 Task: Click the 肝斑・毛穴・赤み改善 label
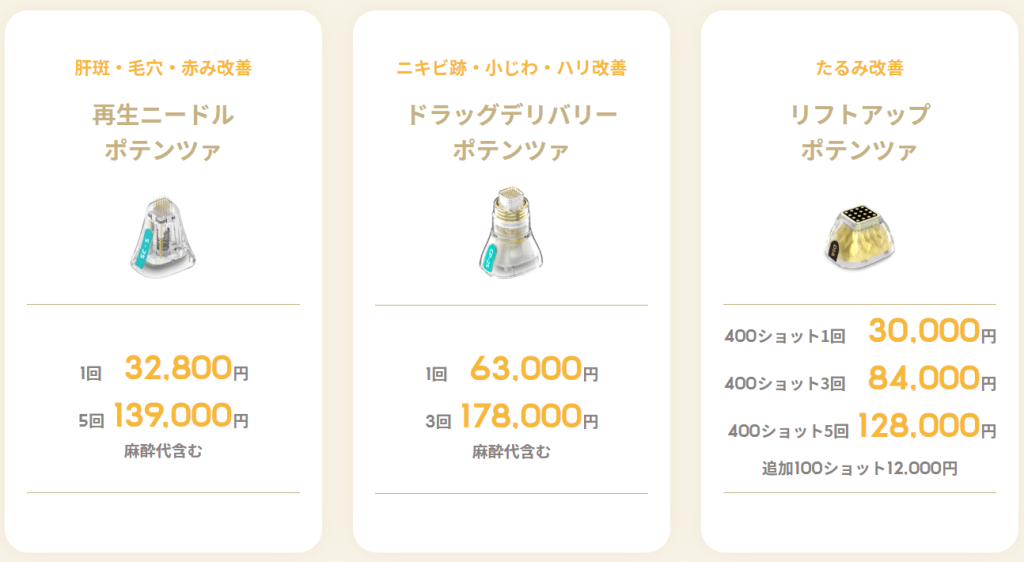163,68
